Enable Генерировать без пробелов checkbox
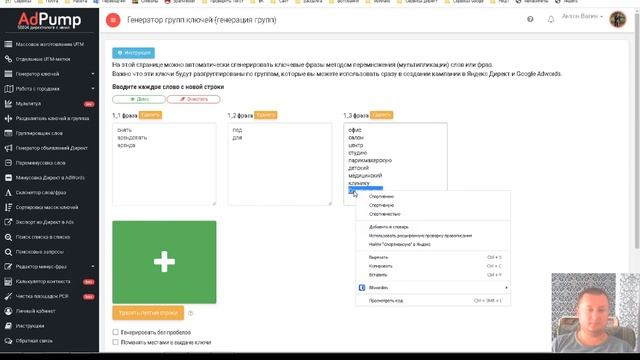The height and width of the screenshot is (360, 640). 116,332
